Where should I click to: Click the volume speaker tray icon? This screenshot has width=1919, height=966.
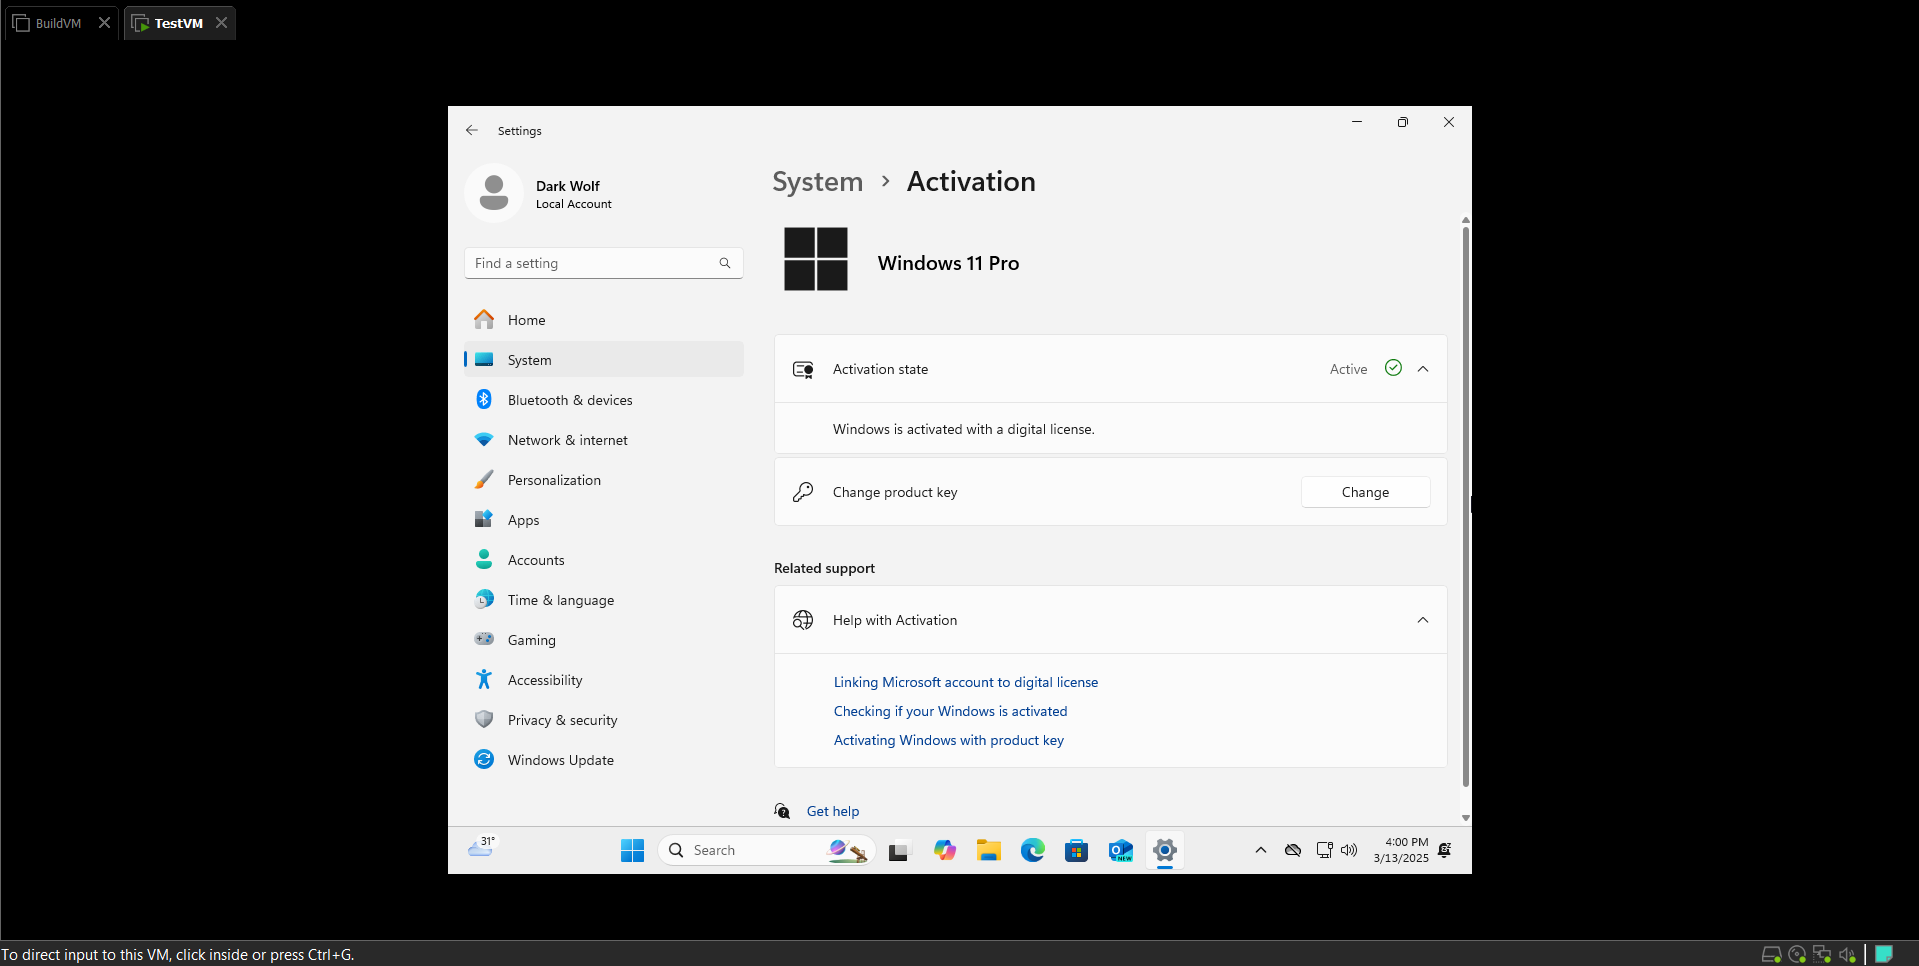pyautogui.click(x=1349, y=850)
